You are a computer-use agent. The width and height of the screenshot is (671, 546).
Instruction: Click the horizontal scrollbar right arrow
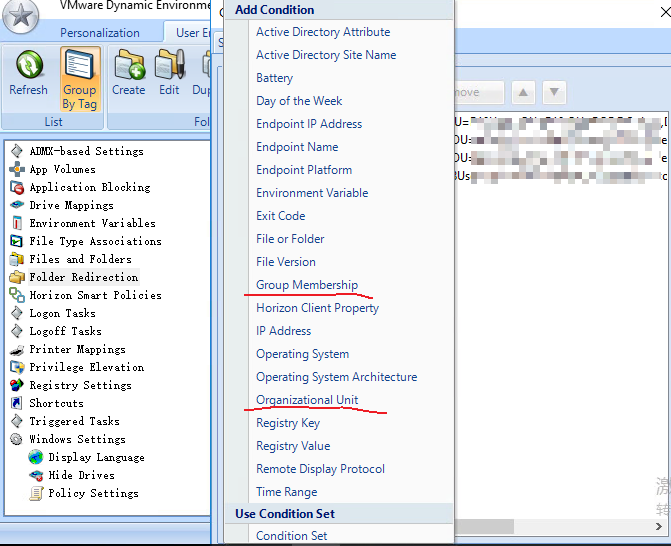[659, 526]
